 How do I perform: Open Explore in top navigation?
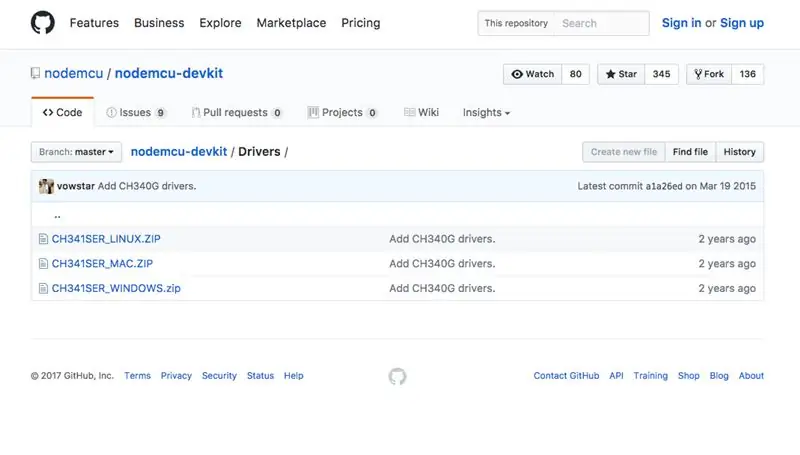pyautogui.click(x=220, y=23)
